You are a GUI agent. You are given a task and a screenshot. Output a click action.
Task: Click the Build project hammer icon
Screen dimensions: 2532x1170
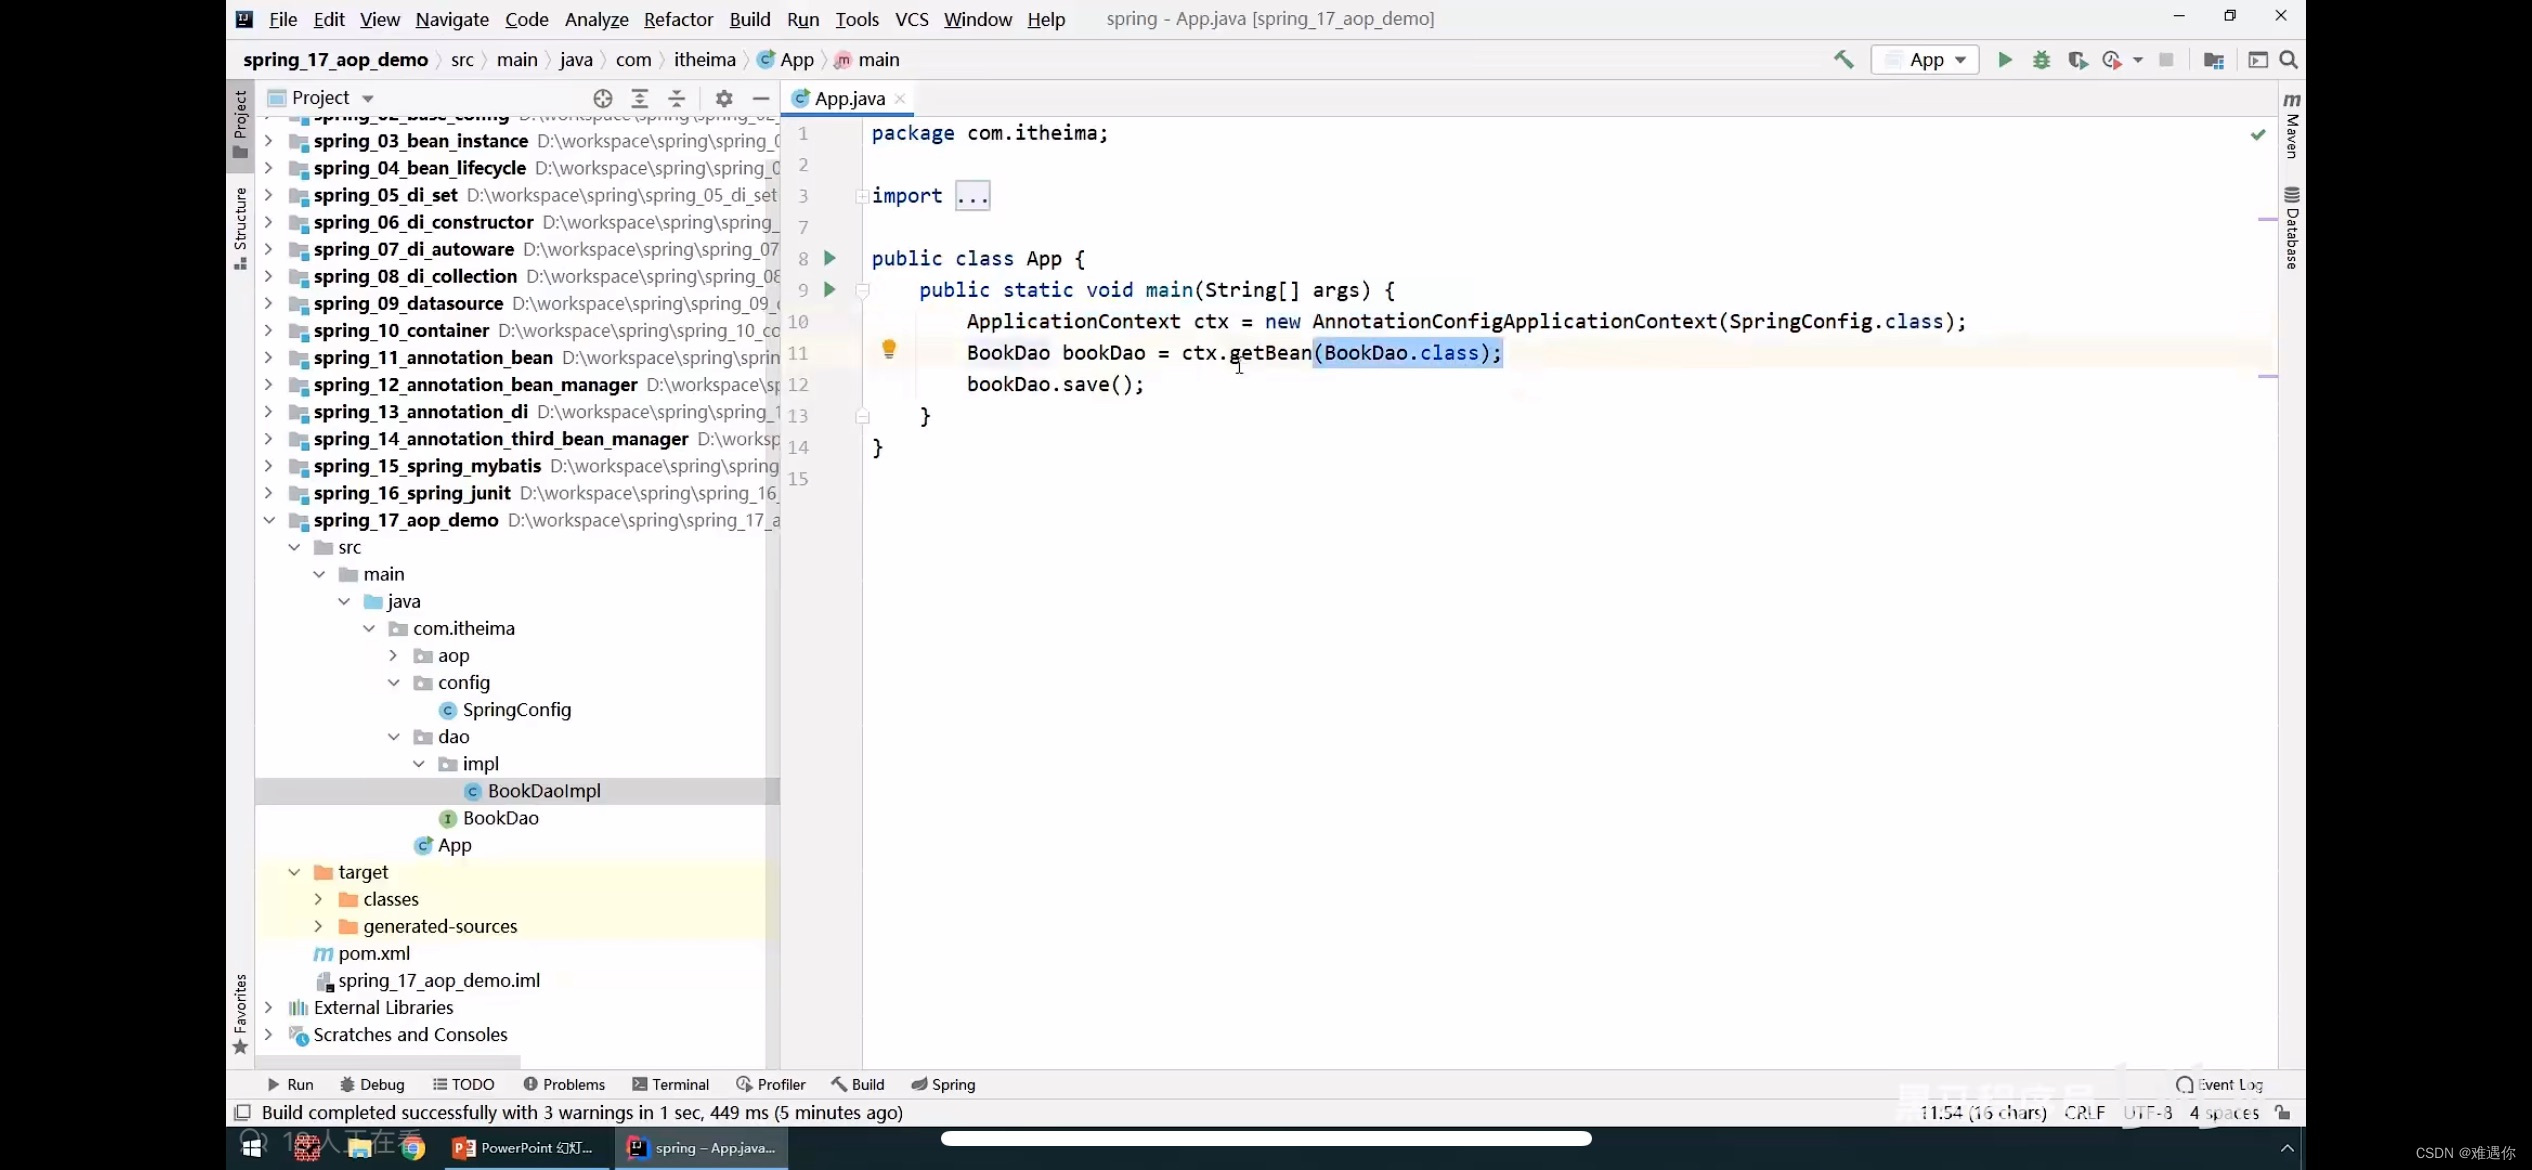pyautogui.click(x=1843, y=60)
